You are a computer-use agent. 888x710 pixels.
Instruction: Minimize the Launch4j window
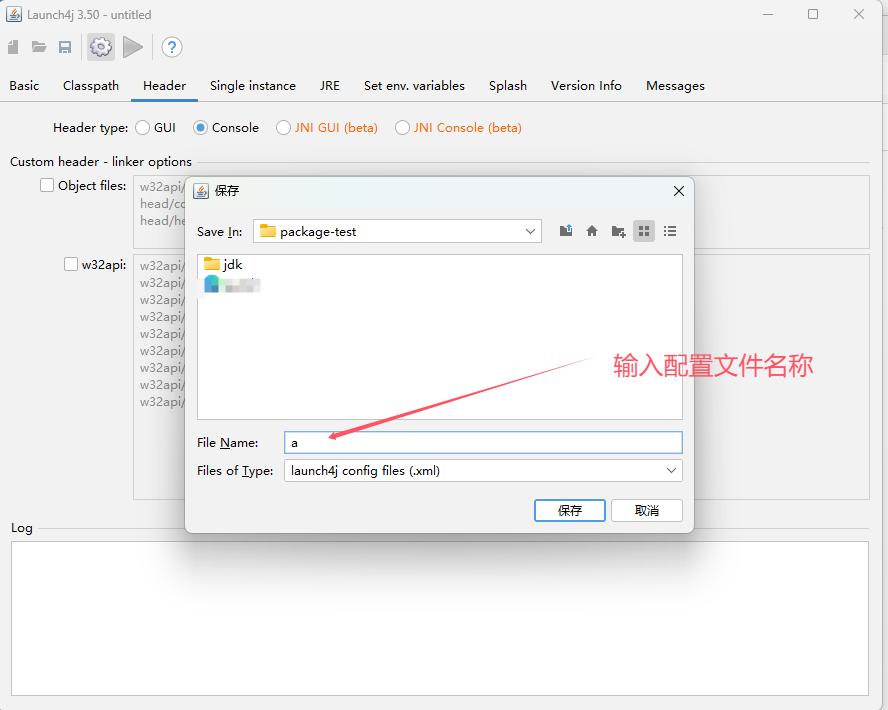click(x=768, y=14)
